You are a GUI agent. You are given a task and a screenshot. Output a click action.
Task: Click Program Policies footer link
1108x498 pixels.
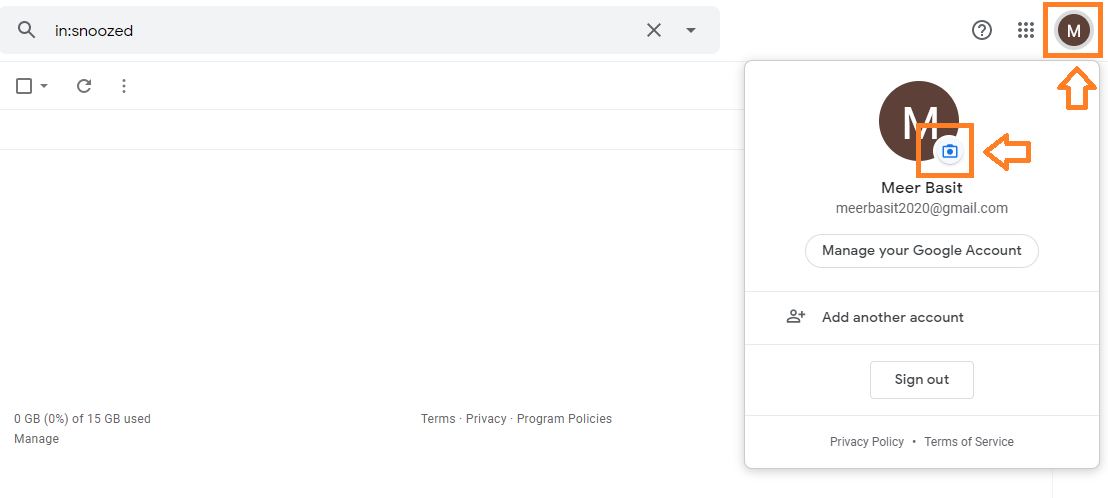tap(564, 419)
